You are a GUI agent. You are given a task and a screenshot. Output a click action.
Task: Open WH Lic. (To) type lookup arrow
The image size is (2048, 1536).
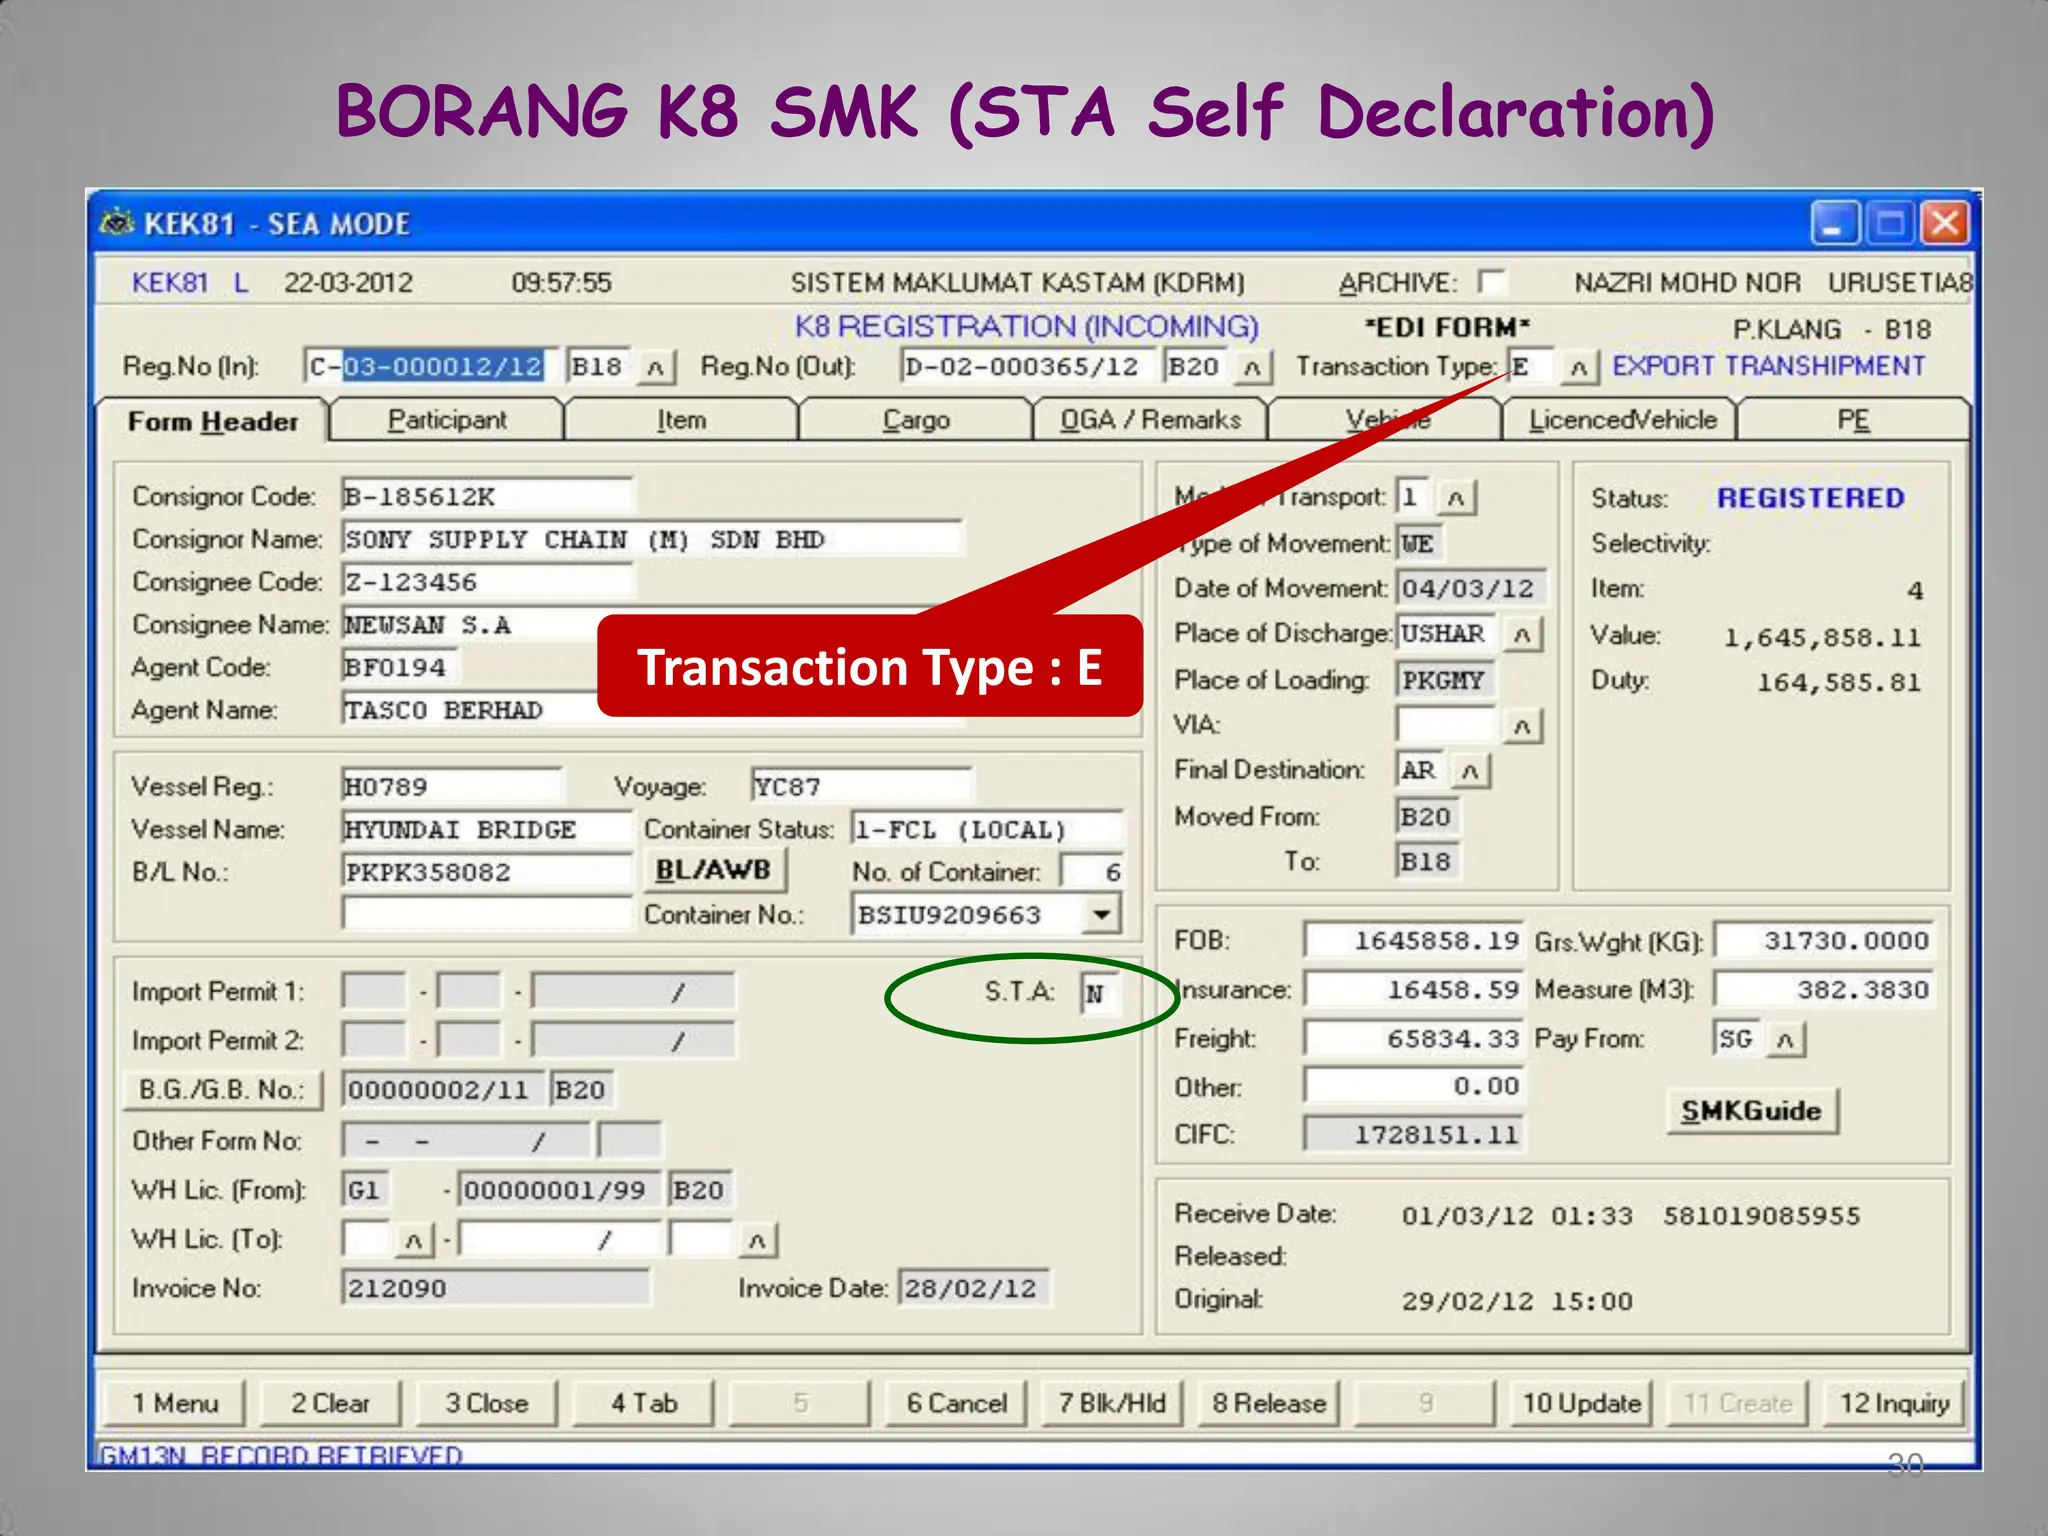413,1240
